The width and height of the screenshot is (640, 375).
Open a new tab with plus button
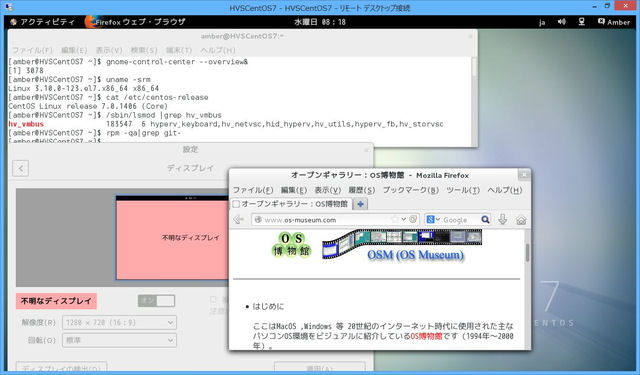point(360,204)
